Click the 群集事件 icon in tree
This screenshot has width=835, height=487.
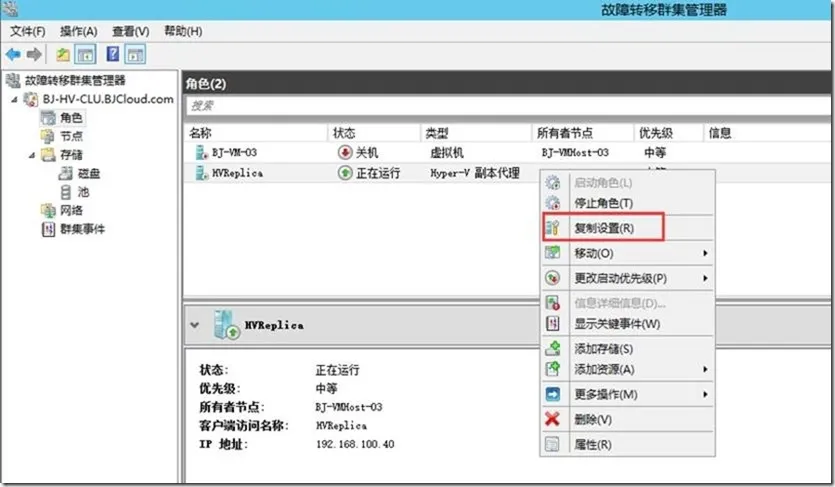coord(48,229)
